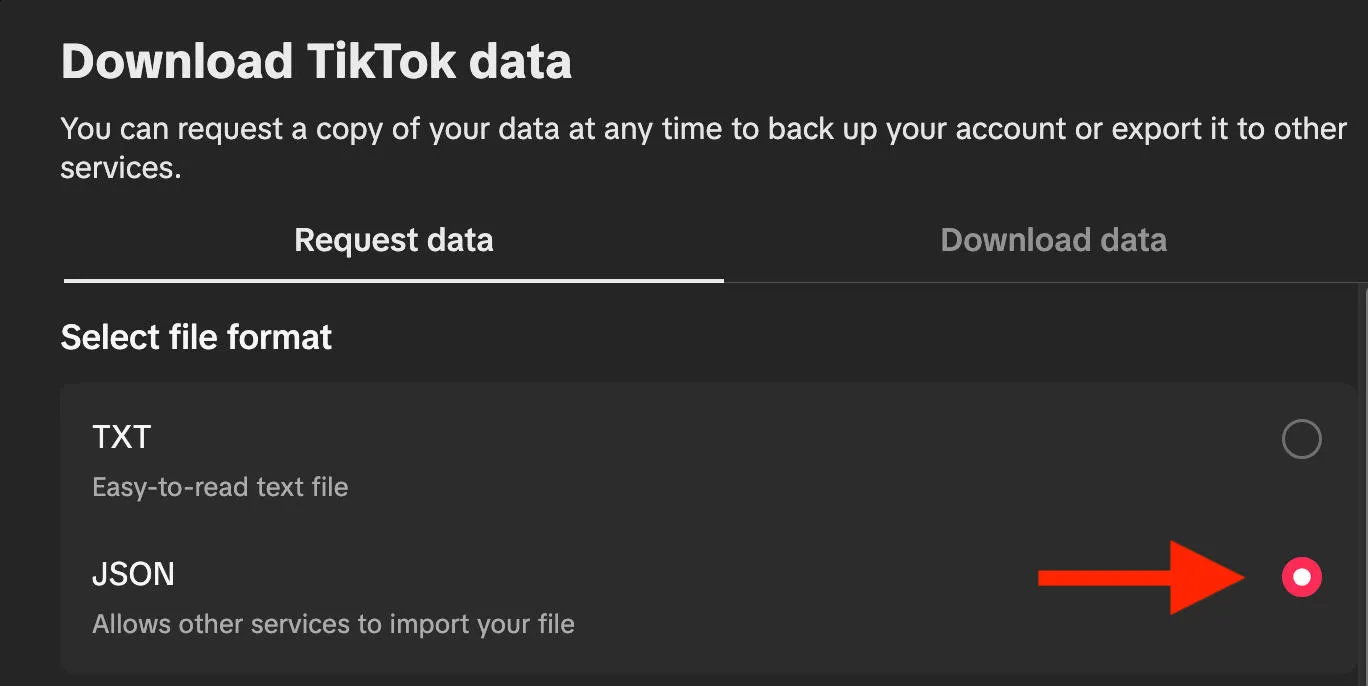The height and width of the screenshot is (686, 1368).
Task: Click the "Download TikTok data" heading
Action: pyautogui.click(x=316, y=62)
